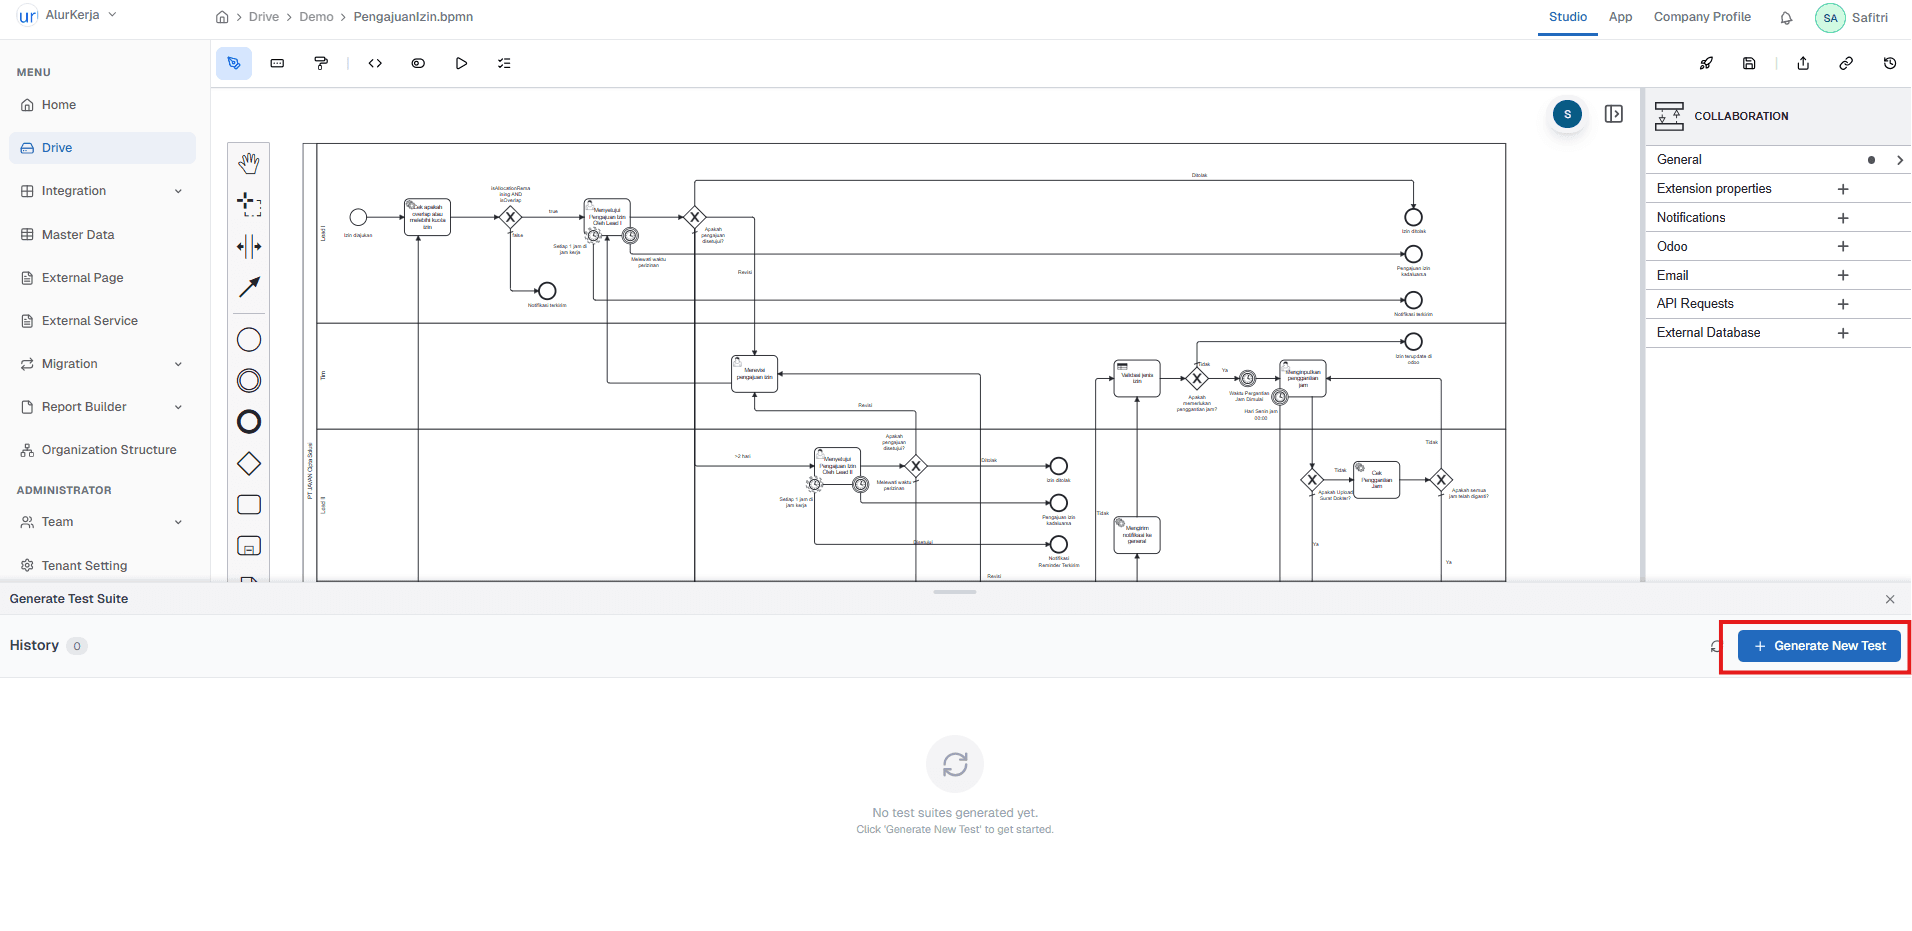Go to Demo folder breadcrumb
The image size is (1912, 931).
pos(316,17)
